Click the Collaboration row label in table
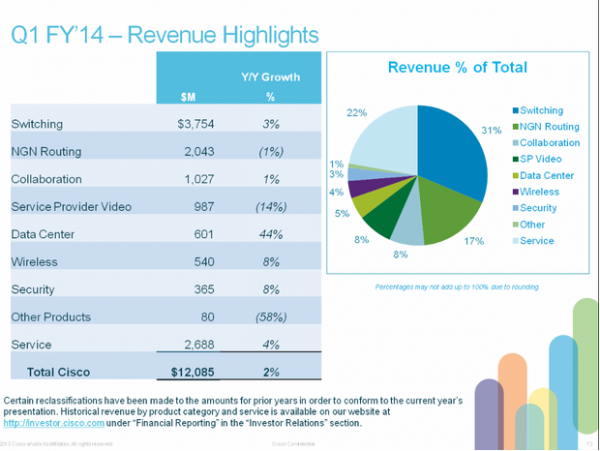600x451 pixels. (x=46, y=179)
